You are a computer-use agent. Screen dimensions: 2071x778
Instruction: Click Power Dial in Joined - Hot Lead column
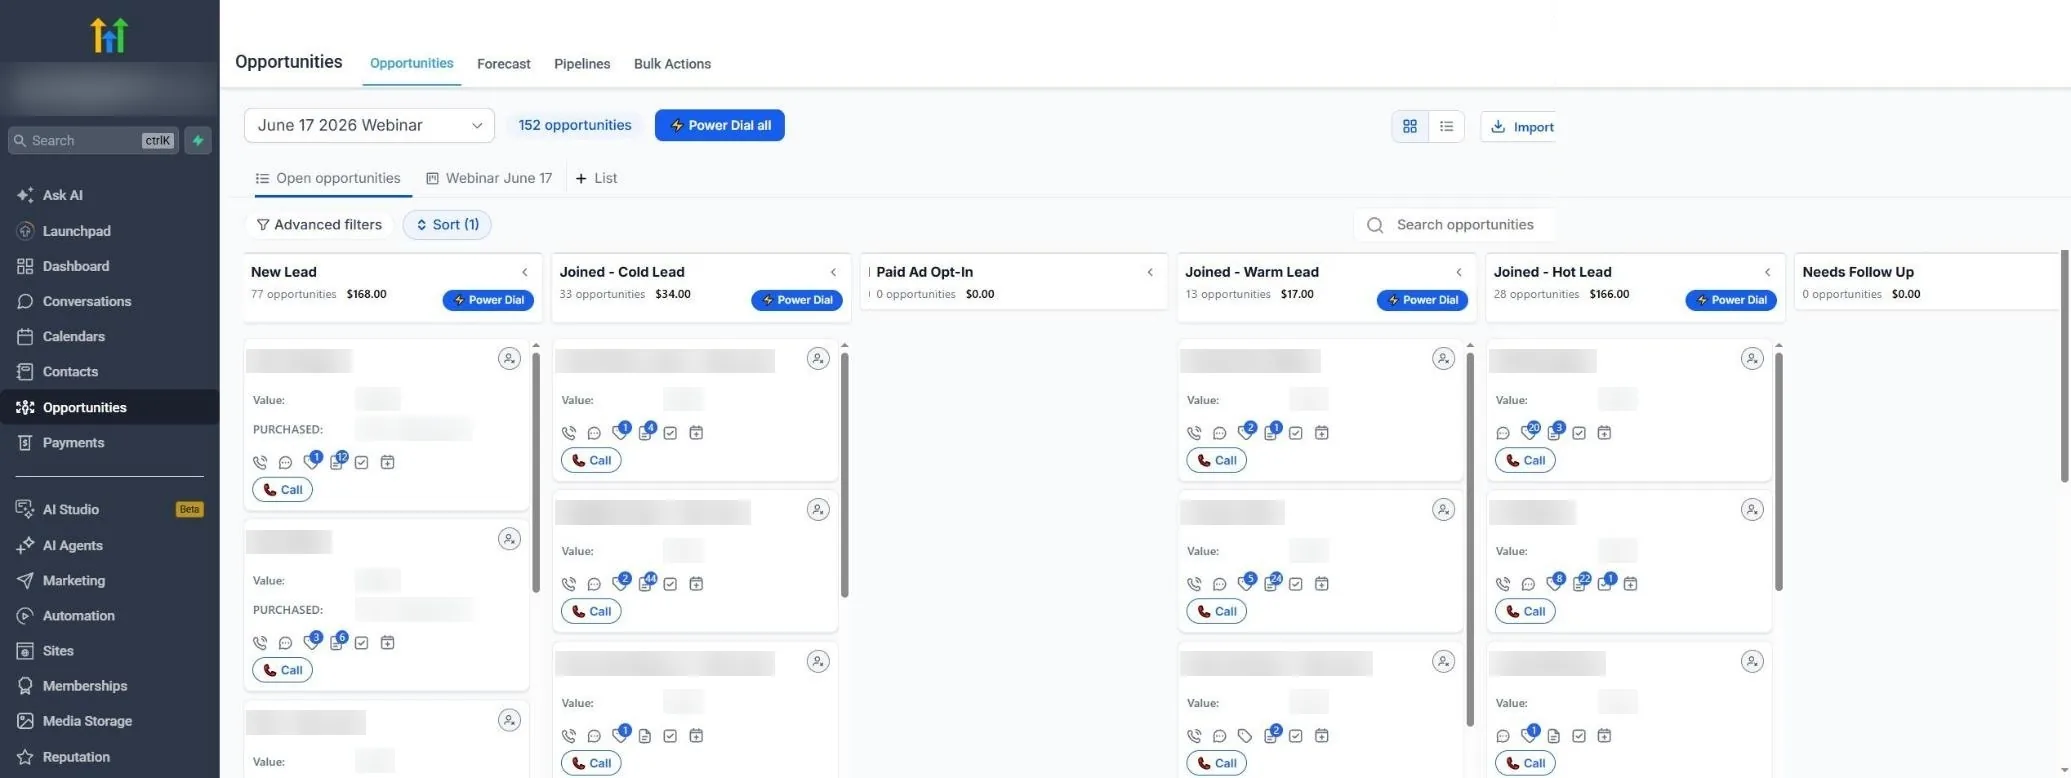1731,300
